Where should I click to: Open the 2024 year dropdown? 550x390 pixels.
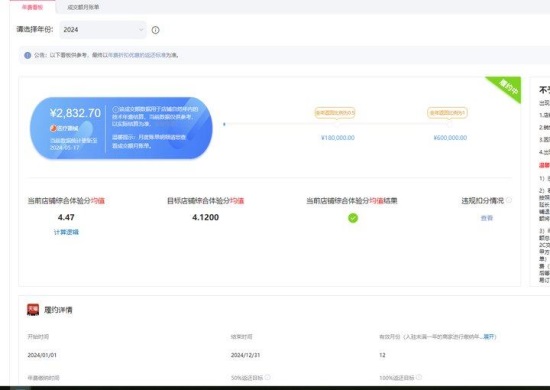coord(103,30)
